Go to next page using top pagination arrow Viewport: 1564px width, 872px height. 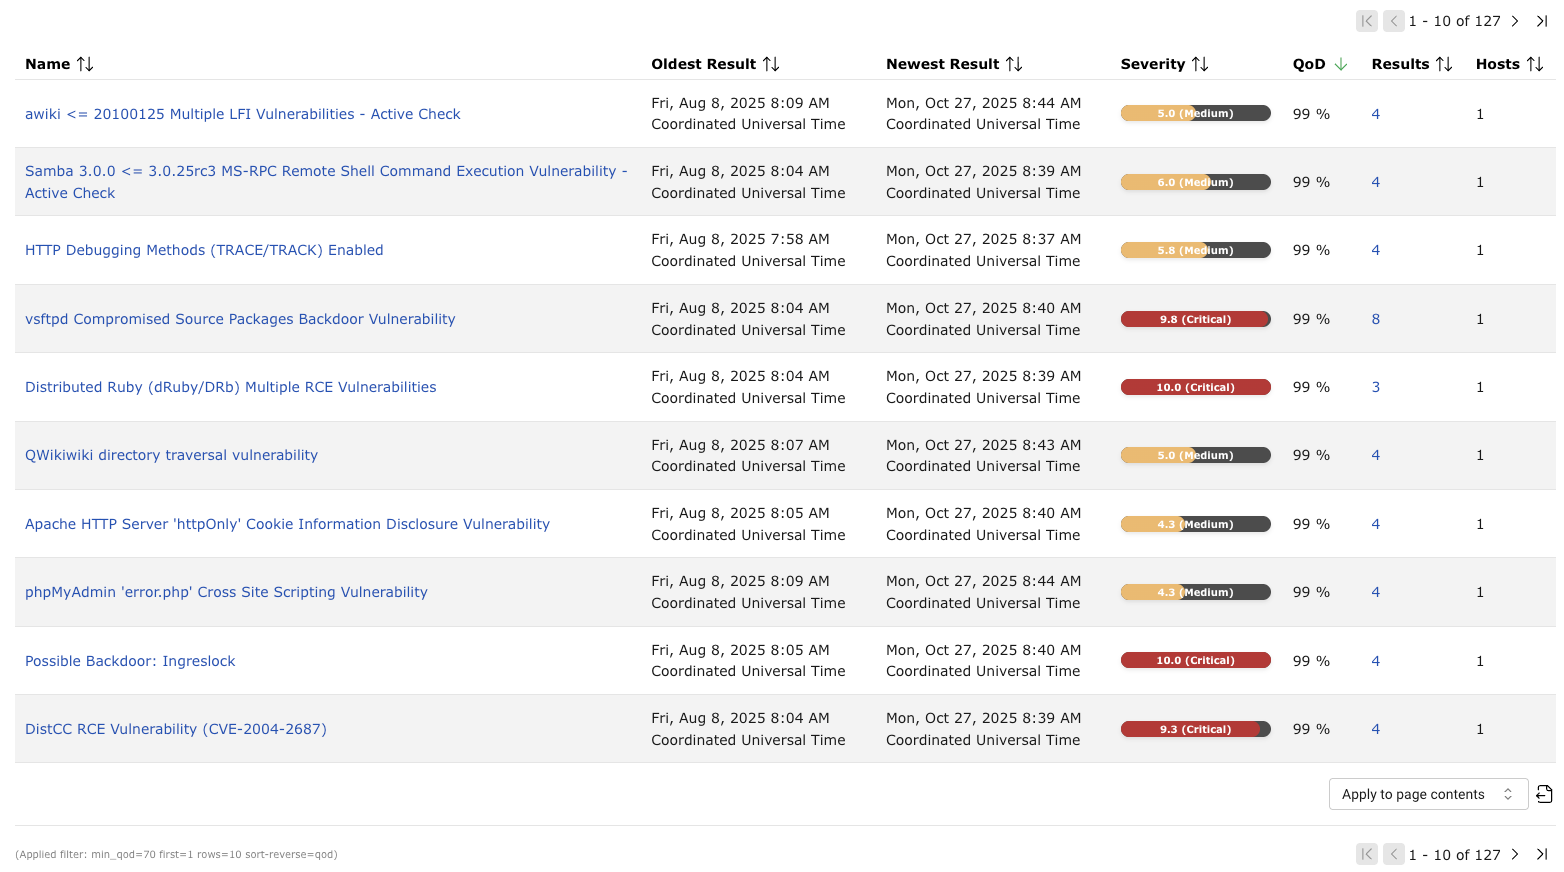click(x=1515, y=21)
